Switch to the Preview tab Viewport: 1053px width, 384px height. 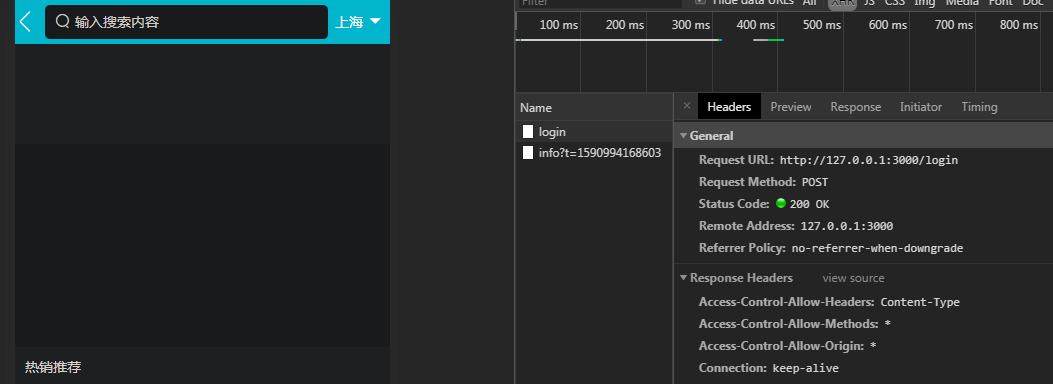(790, 107)
